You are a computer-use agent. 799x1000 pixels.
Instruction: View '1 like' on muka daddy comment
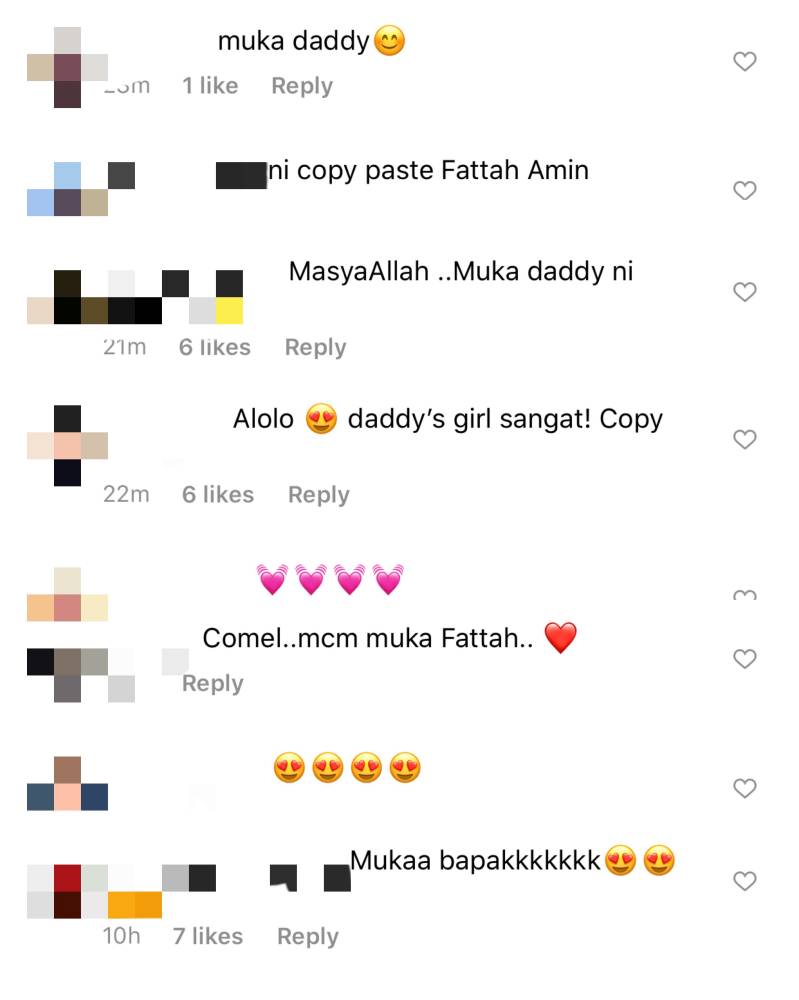point(210,85)
